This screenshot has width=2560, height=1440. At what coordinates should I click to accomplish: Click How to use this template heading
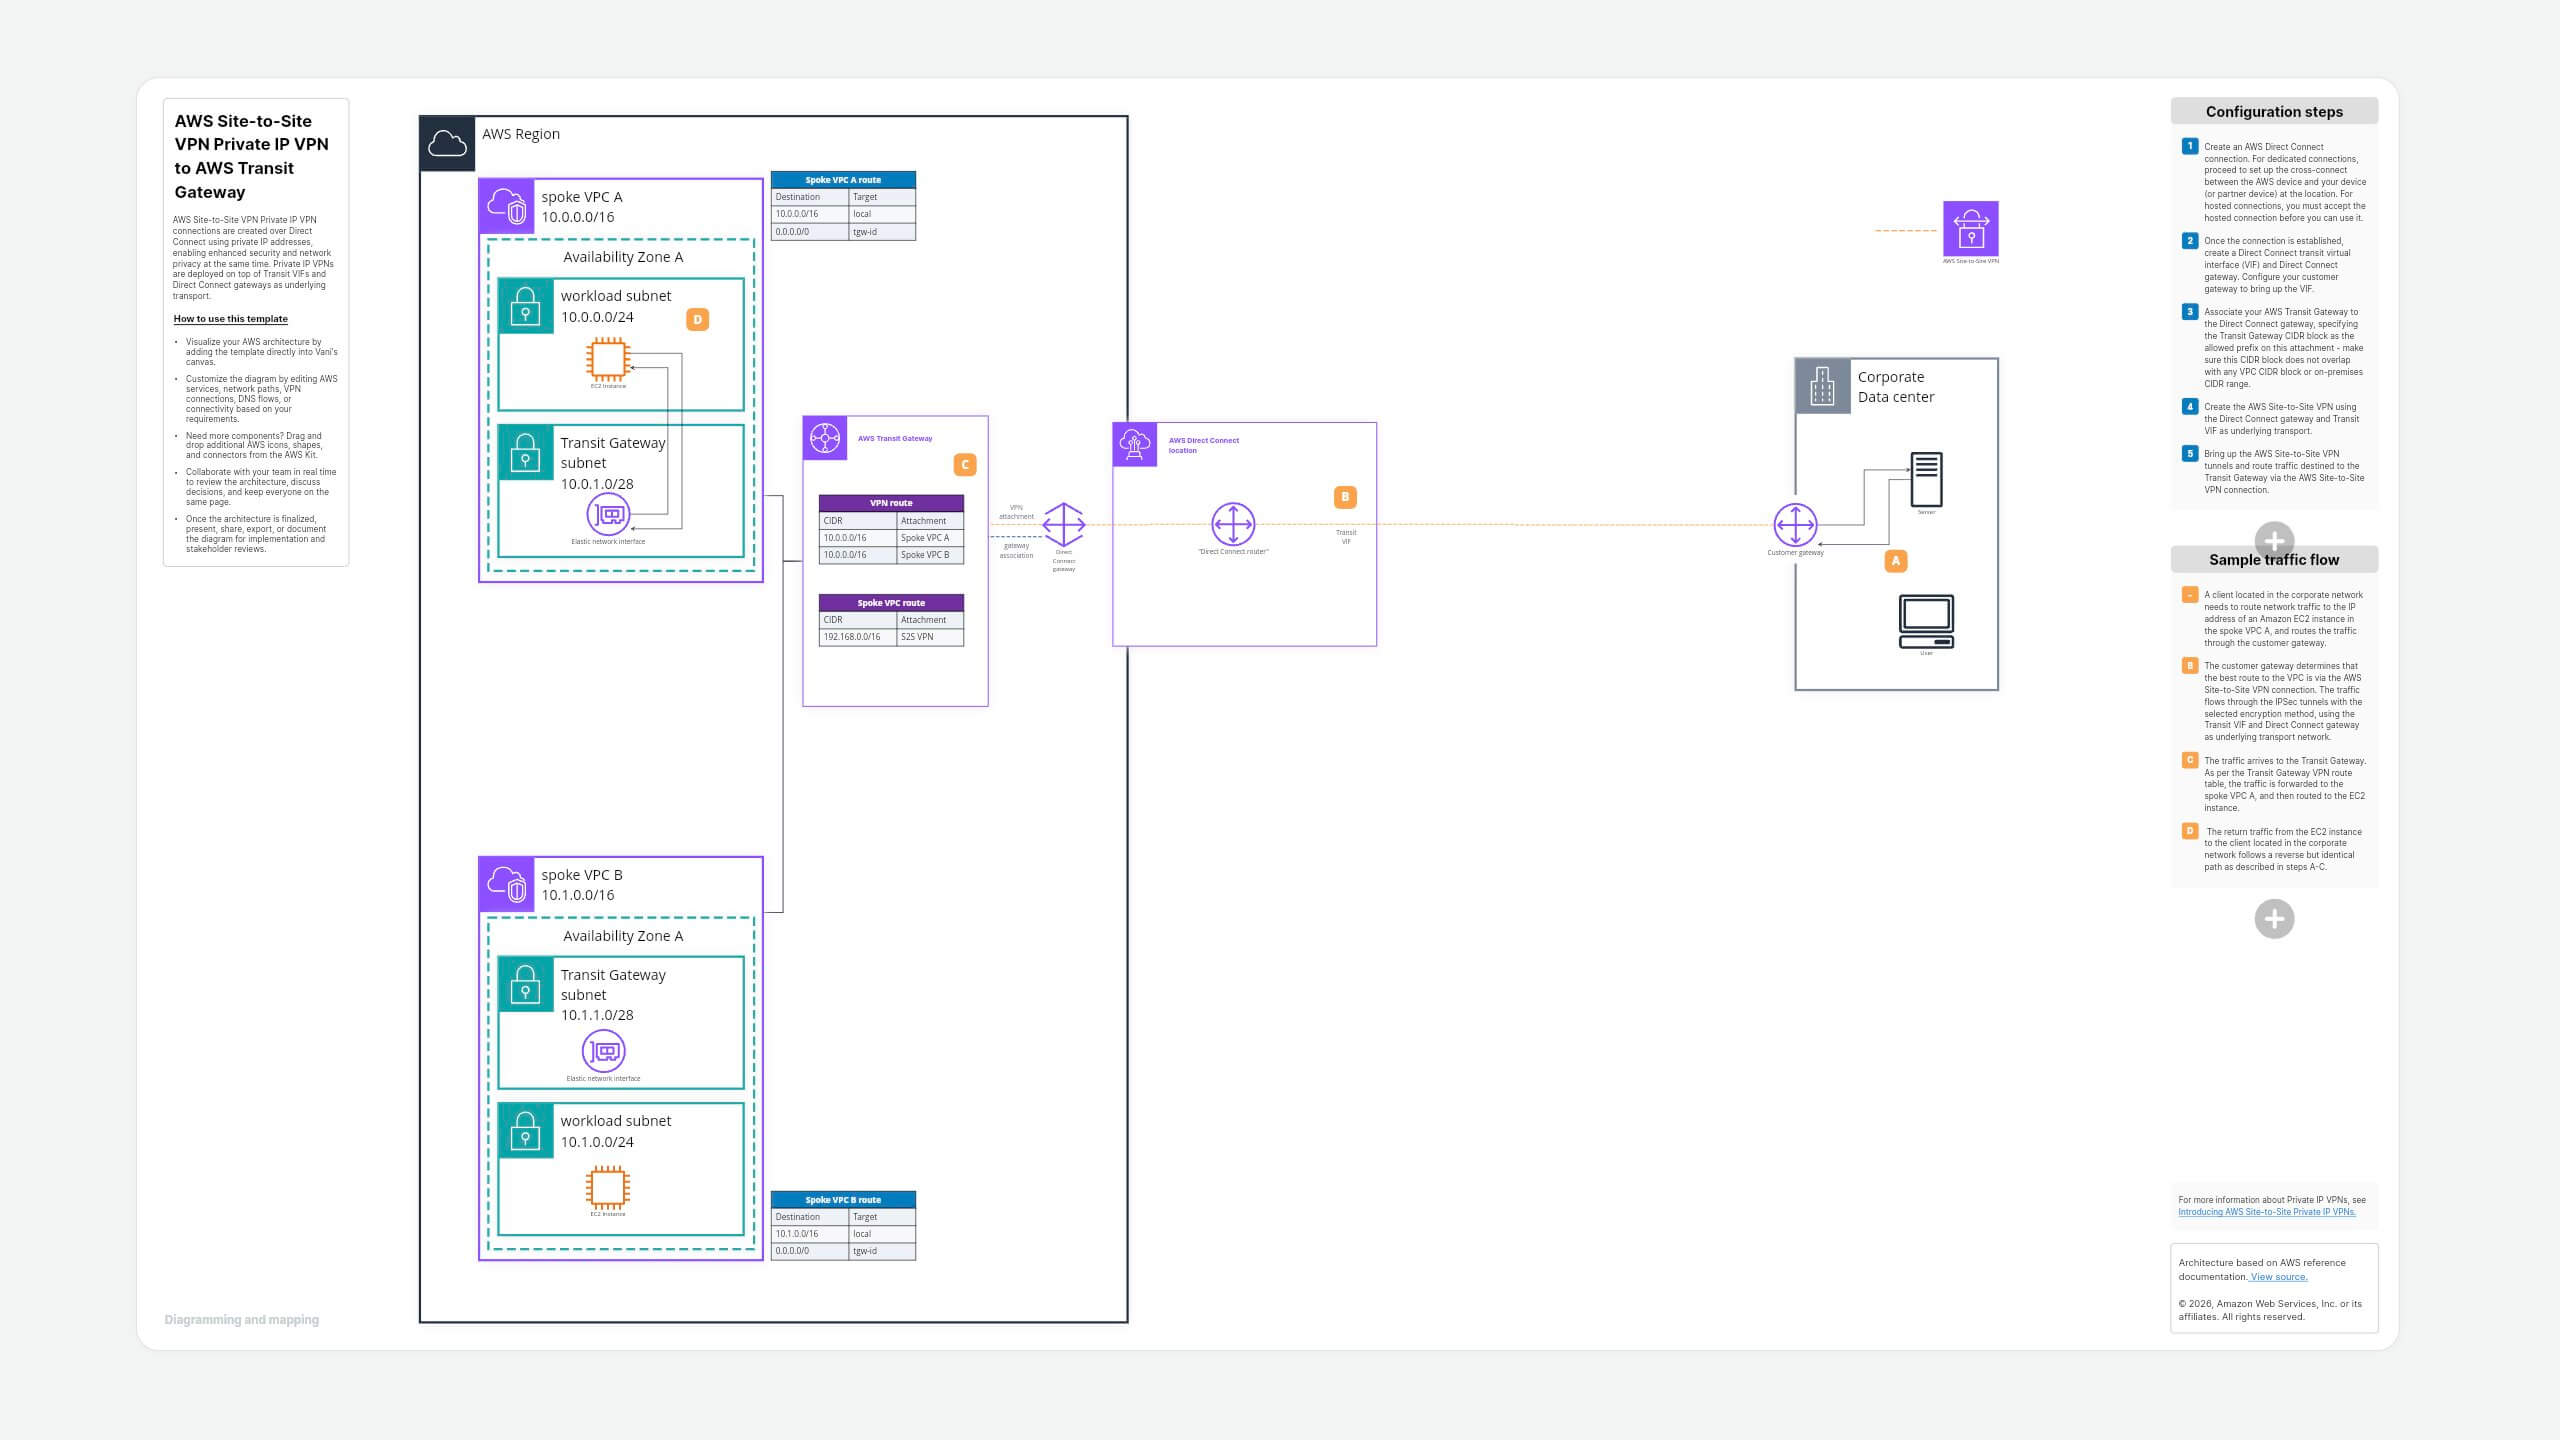click(231, 319)
